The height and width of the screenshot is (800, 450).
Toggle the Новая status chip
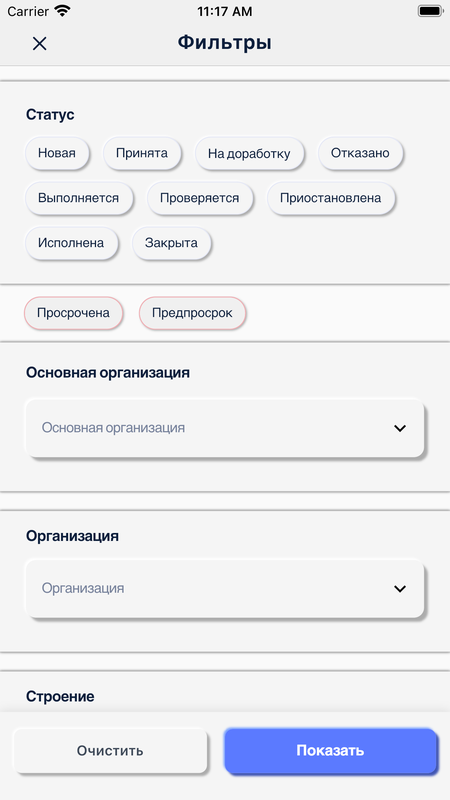click(x=57, y=153)
